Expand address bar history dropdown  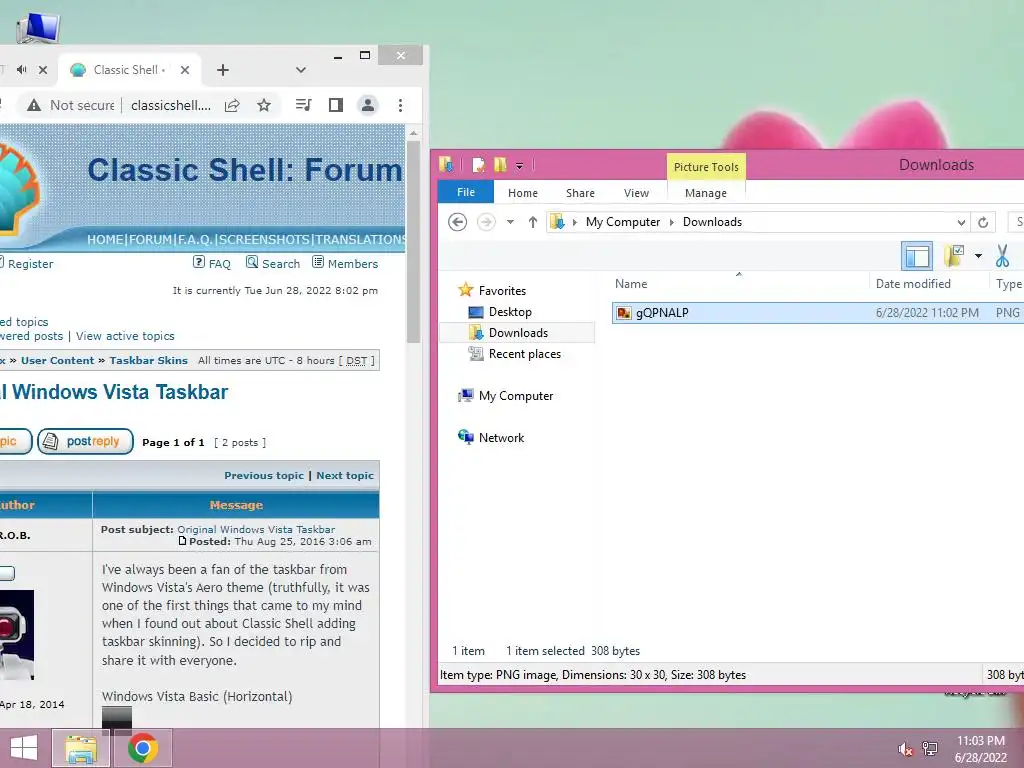click(961, 223)
